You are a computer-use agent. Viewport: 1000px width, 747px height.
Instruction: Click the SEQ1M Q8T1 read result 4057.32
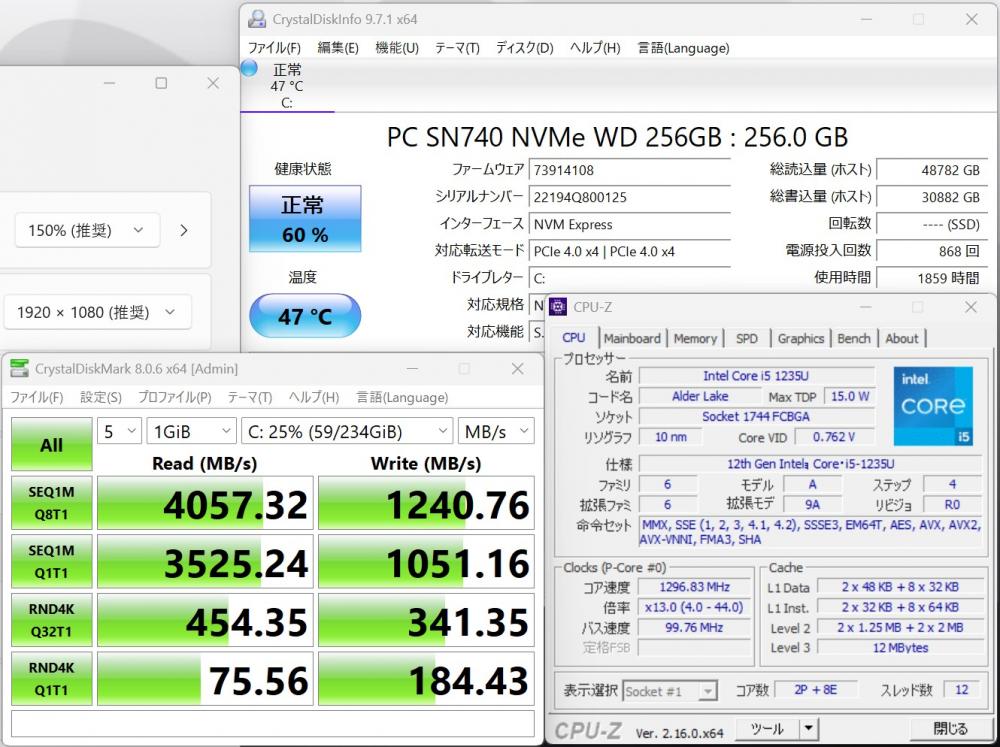(205, 503)
